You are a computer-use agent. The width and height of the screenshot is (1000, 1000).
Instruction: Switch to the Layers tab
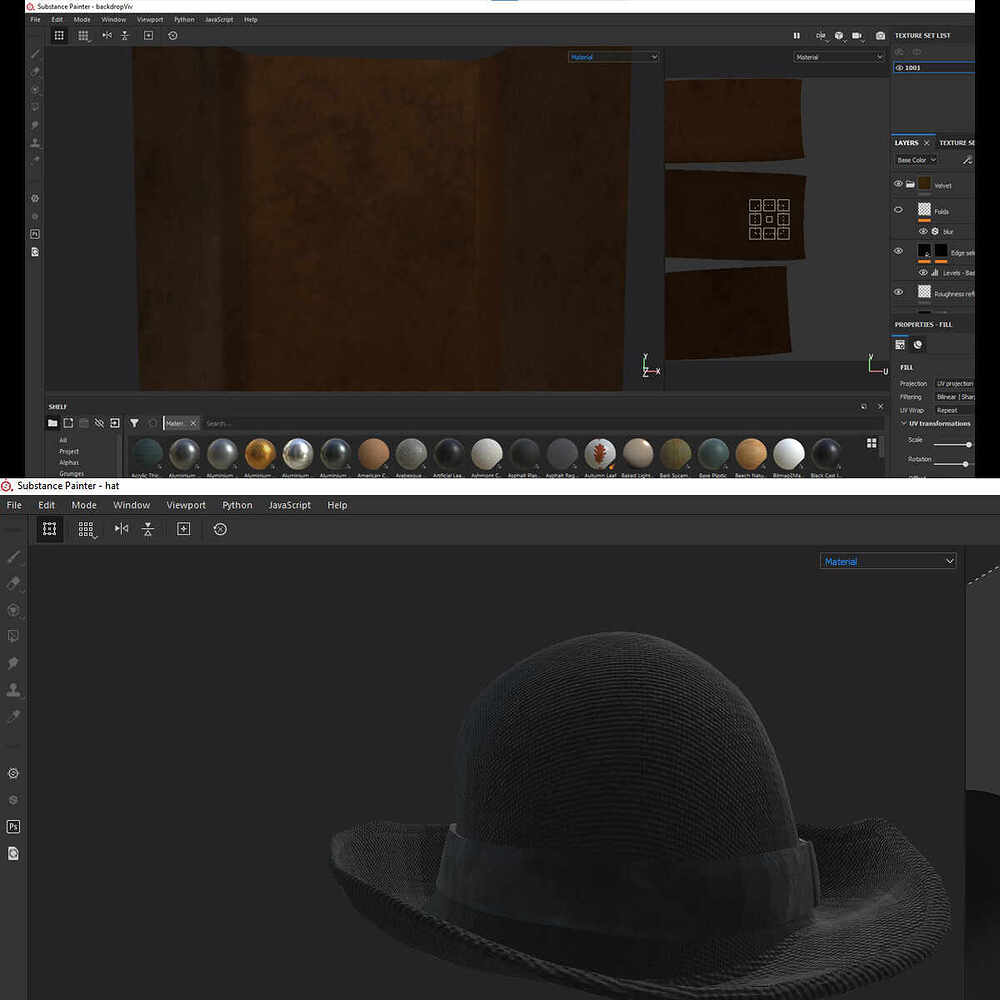click(906, 143)
